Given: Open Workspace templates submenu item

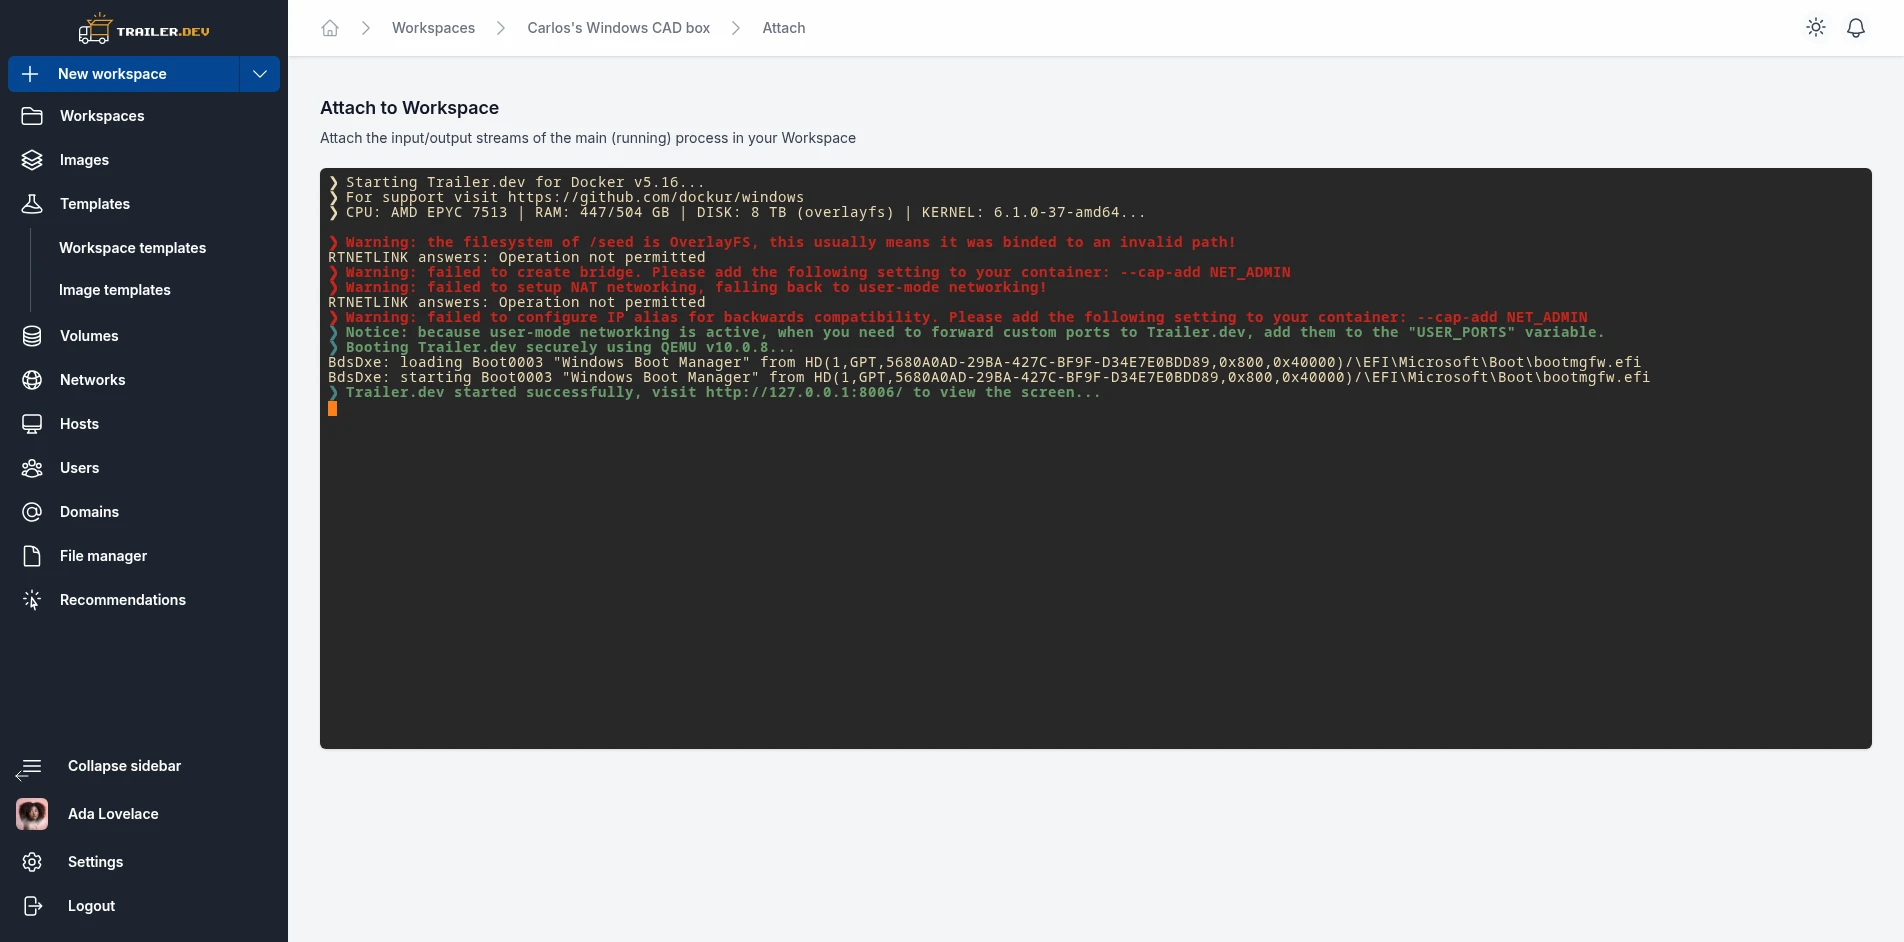Looking at the screenshot, I should click(x=132, y=248).
